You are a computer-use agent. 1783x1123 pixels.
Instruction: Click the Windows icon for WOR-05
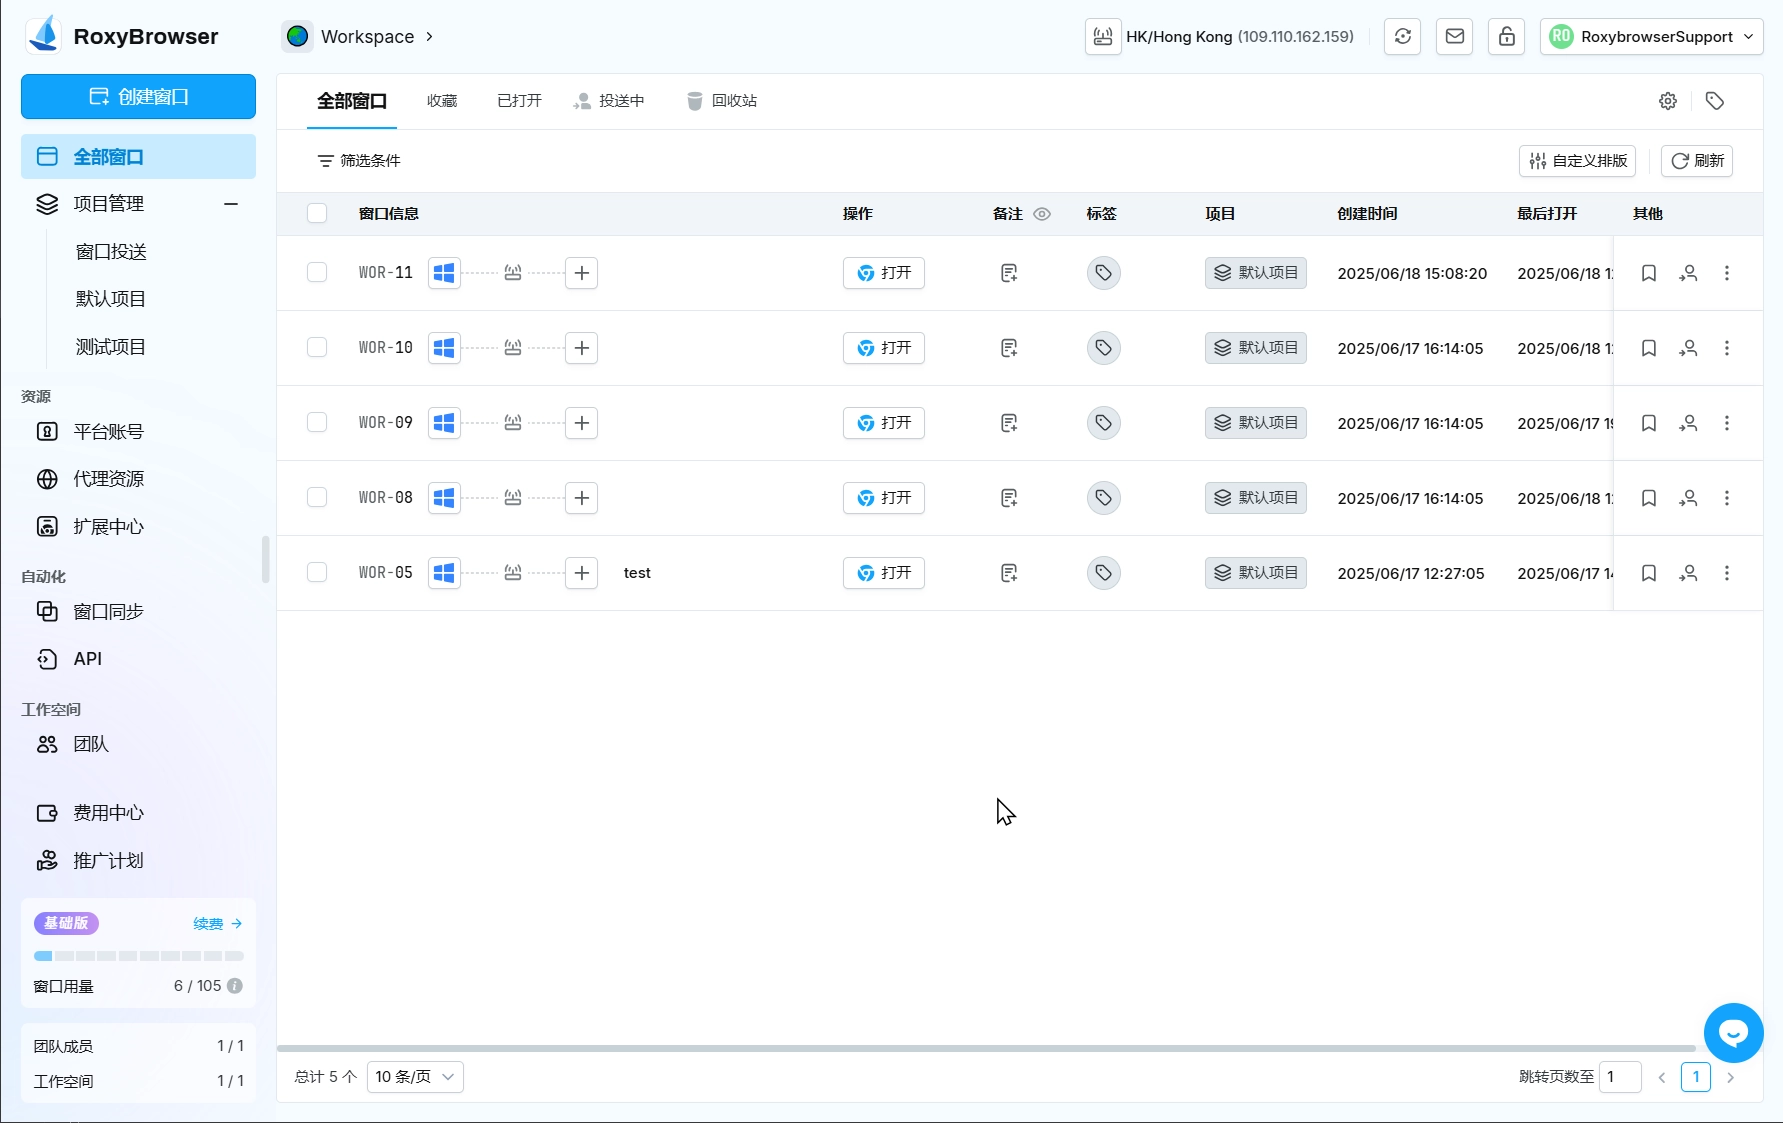coord(444,573)
